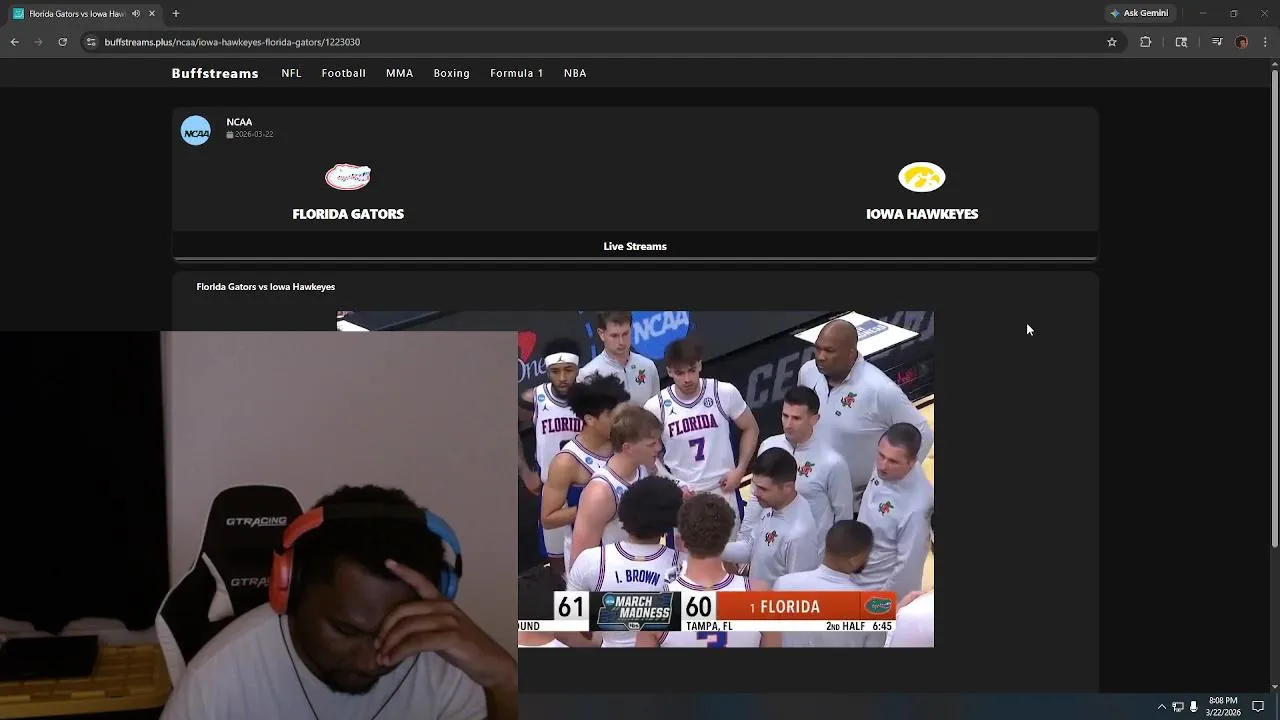Screen dimensions: 1280x720
Task: Open a new browser tab
Action: (x=176, y=14)
